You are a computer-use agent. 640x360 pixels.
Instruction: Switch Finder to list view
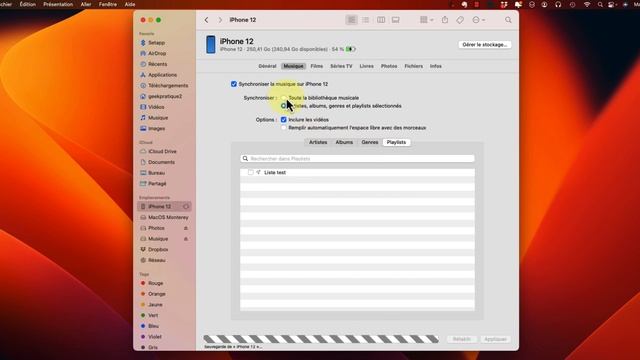click(x=366, y=20)
